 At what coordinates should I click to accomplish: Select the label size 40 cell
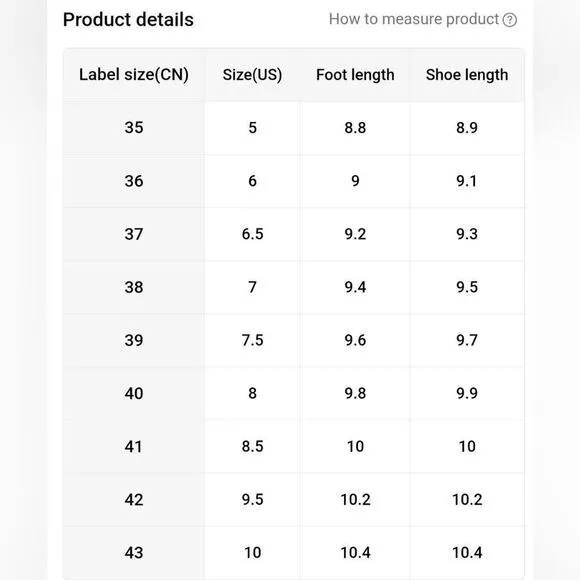[x=134, y=393]
